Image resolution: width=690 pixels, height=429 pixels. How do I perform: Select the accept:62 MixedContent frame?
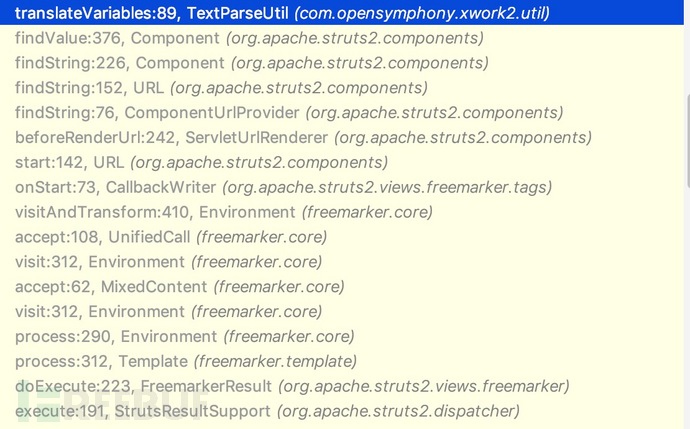click(x=179, y=287)
